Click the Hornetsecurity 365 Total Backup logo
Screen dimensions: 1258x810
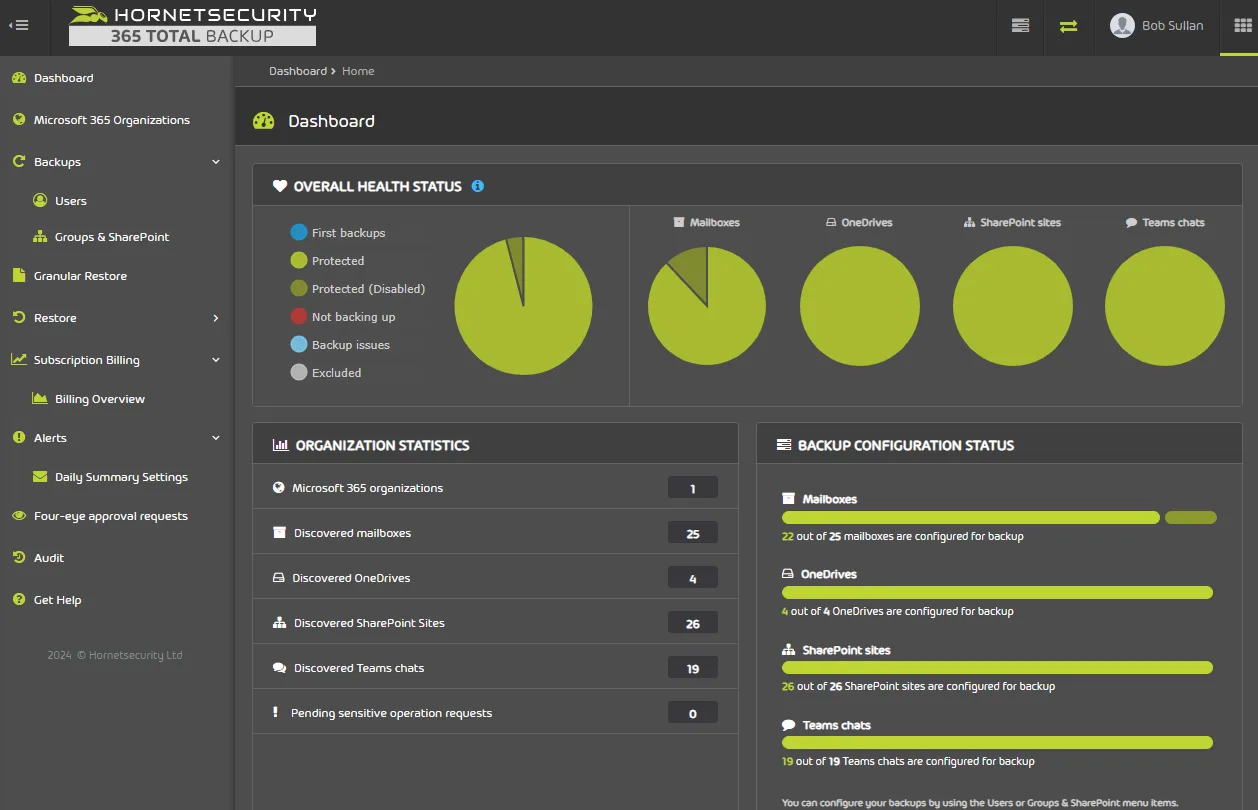[x=193, y=26]
